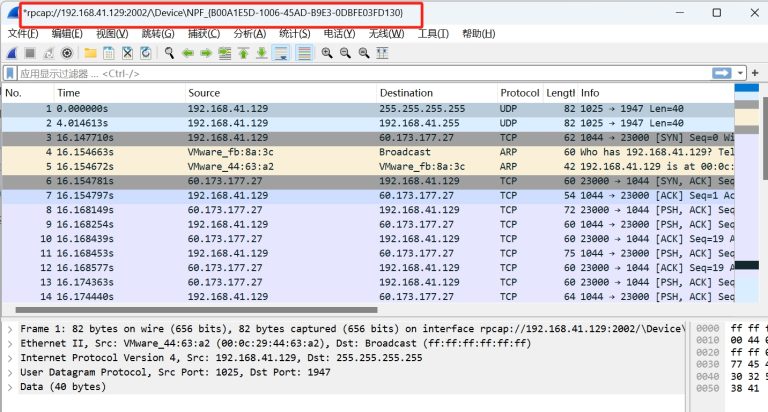Select packet 14 at 16.174440s

(x=368, y=297)
